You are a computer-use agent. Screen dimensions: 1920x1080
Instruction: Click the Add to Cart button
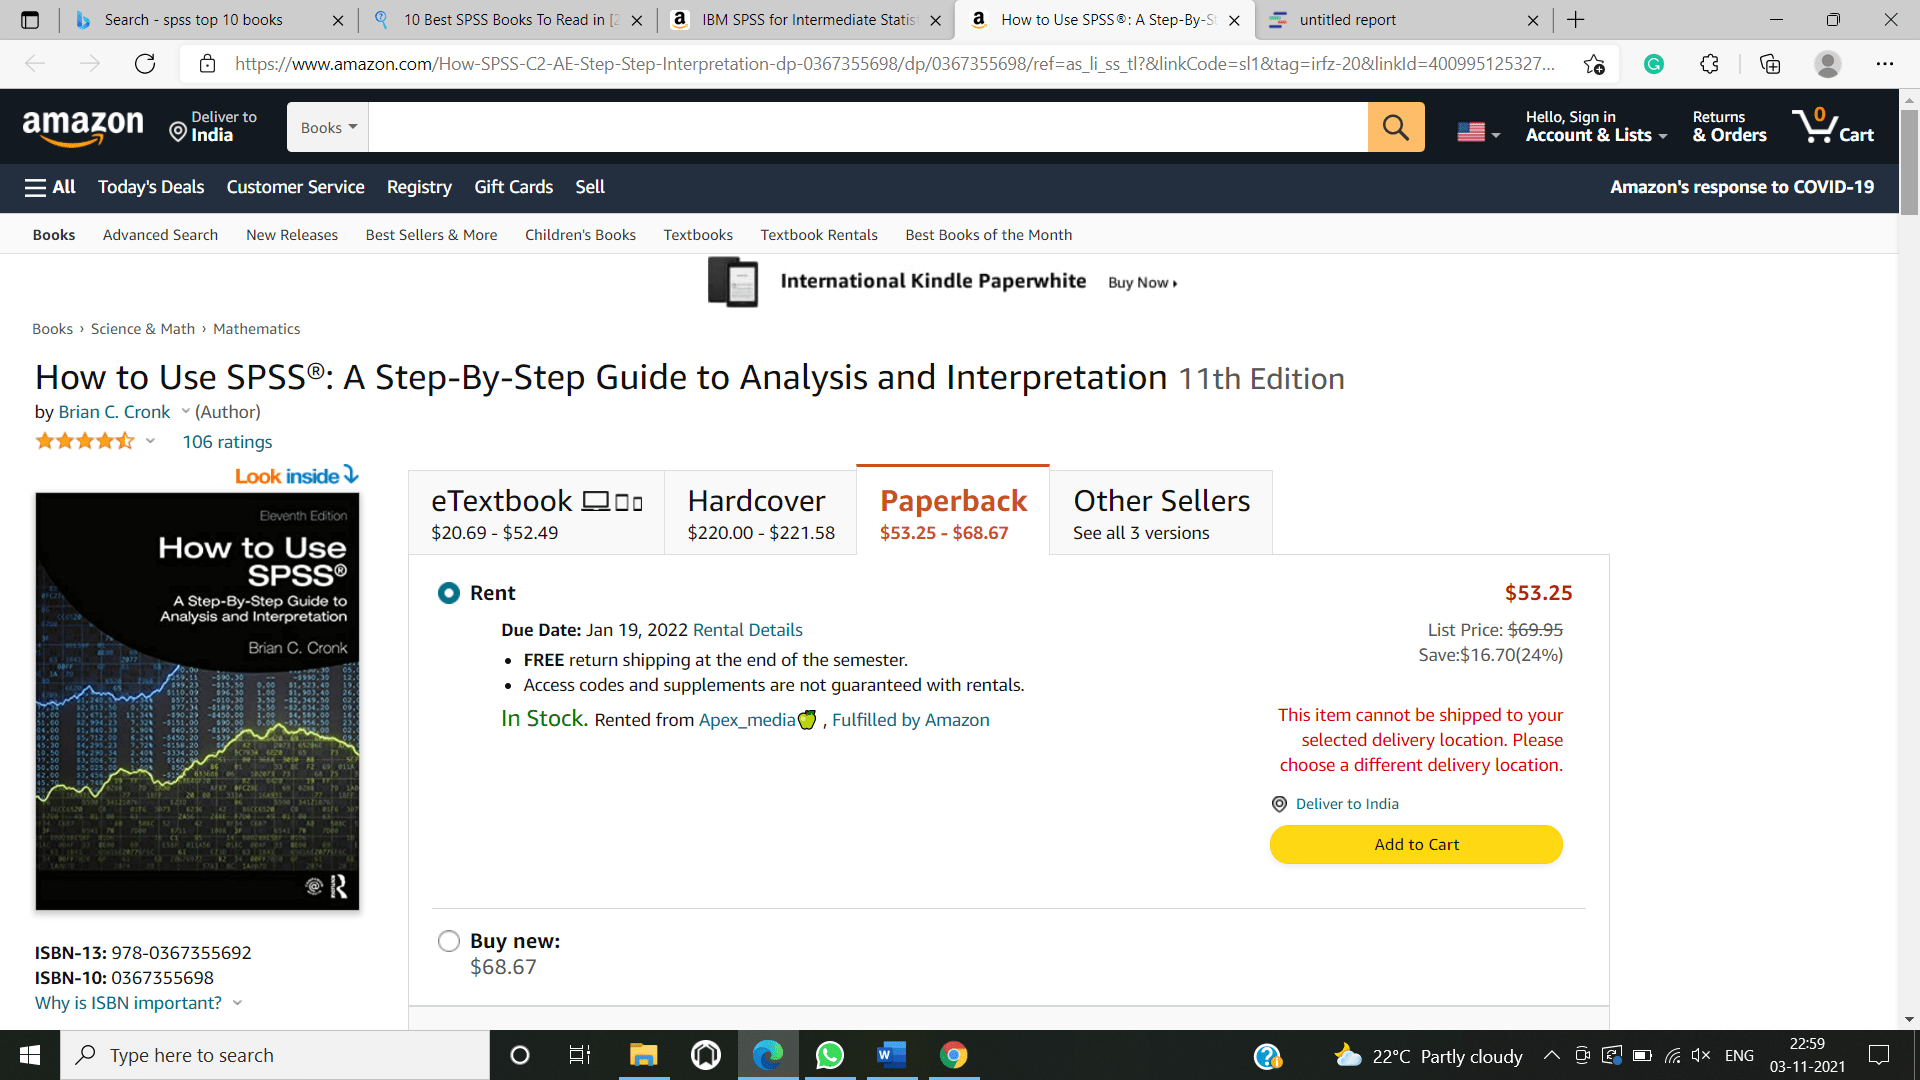[x=1416, y=844]
